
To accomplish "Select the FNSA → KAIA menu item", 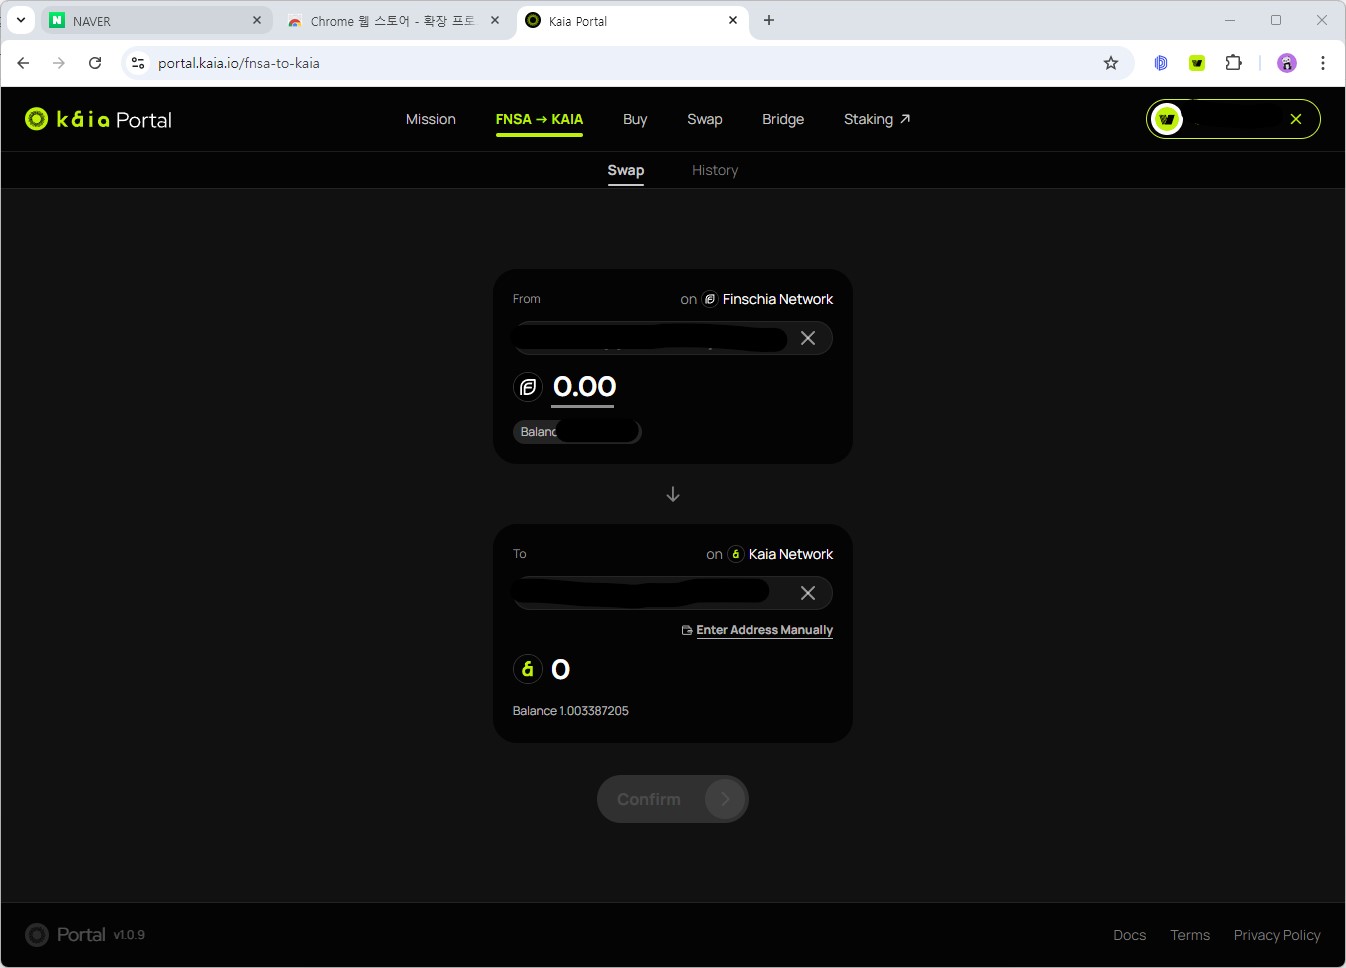I will [x=539, y=119].
